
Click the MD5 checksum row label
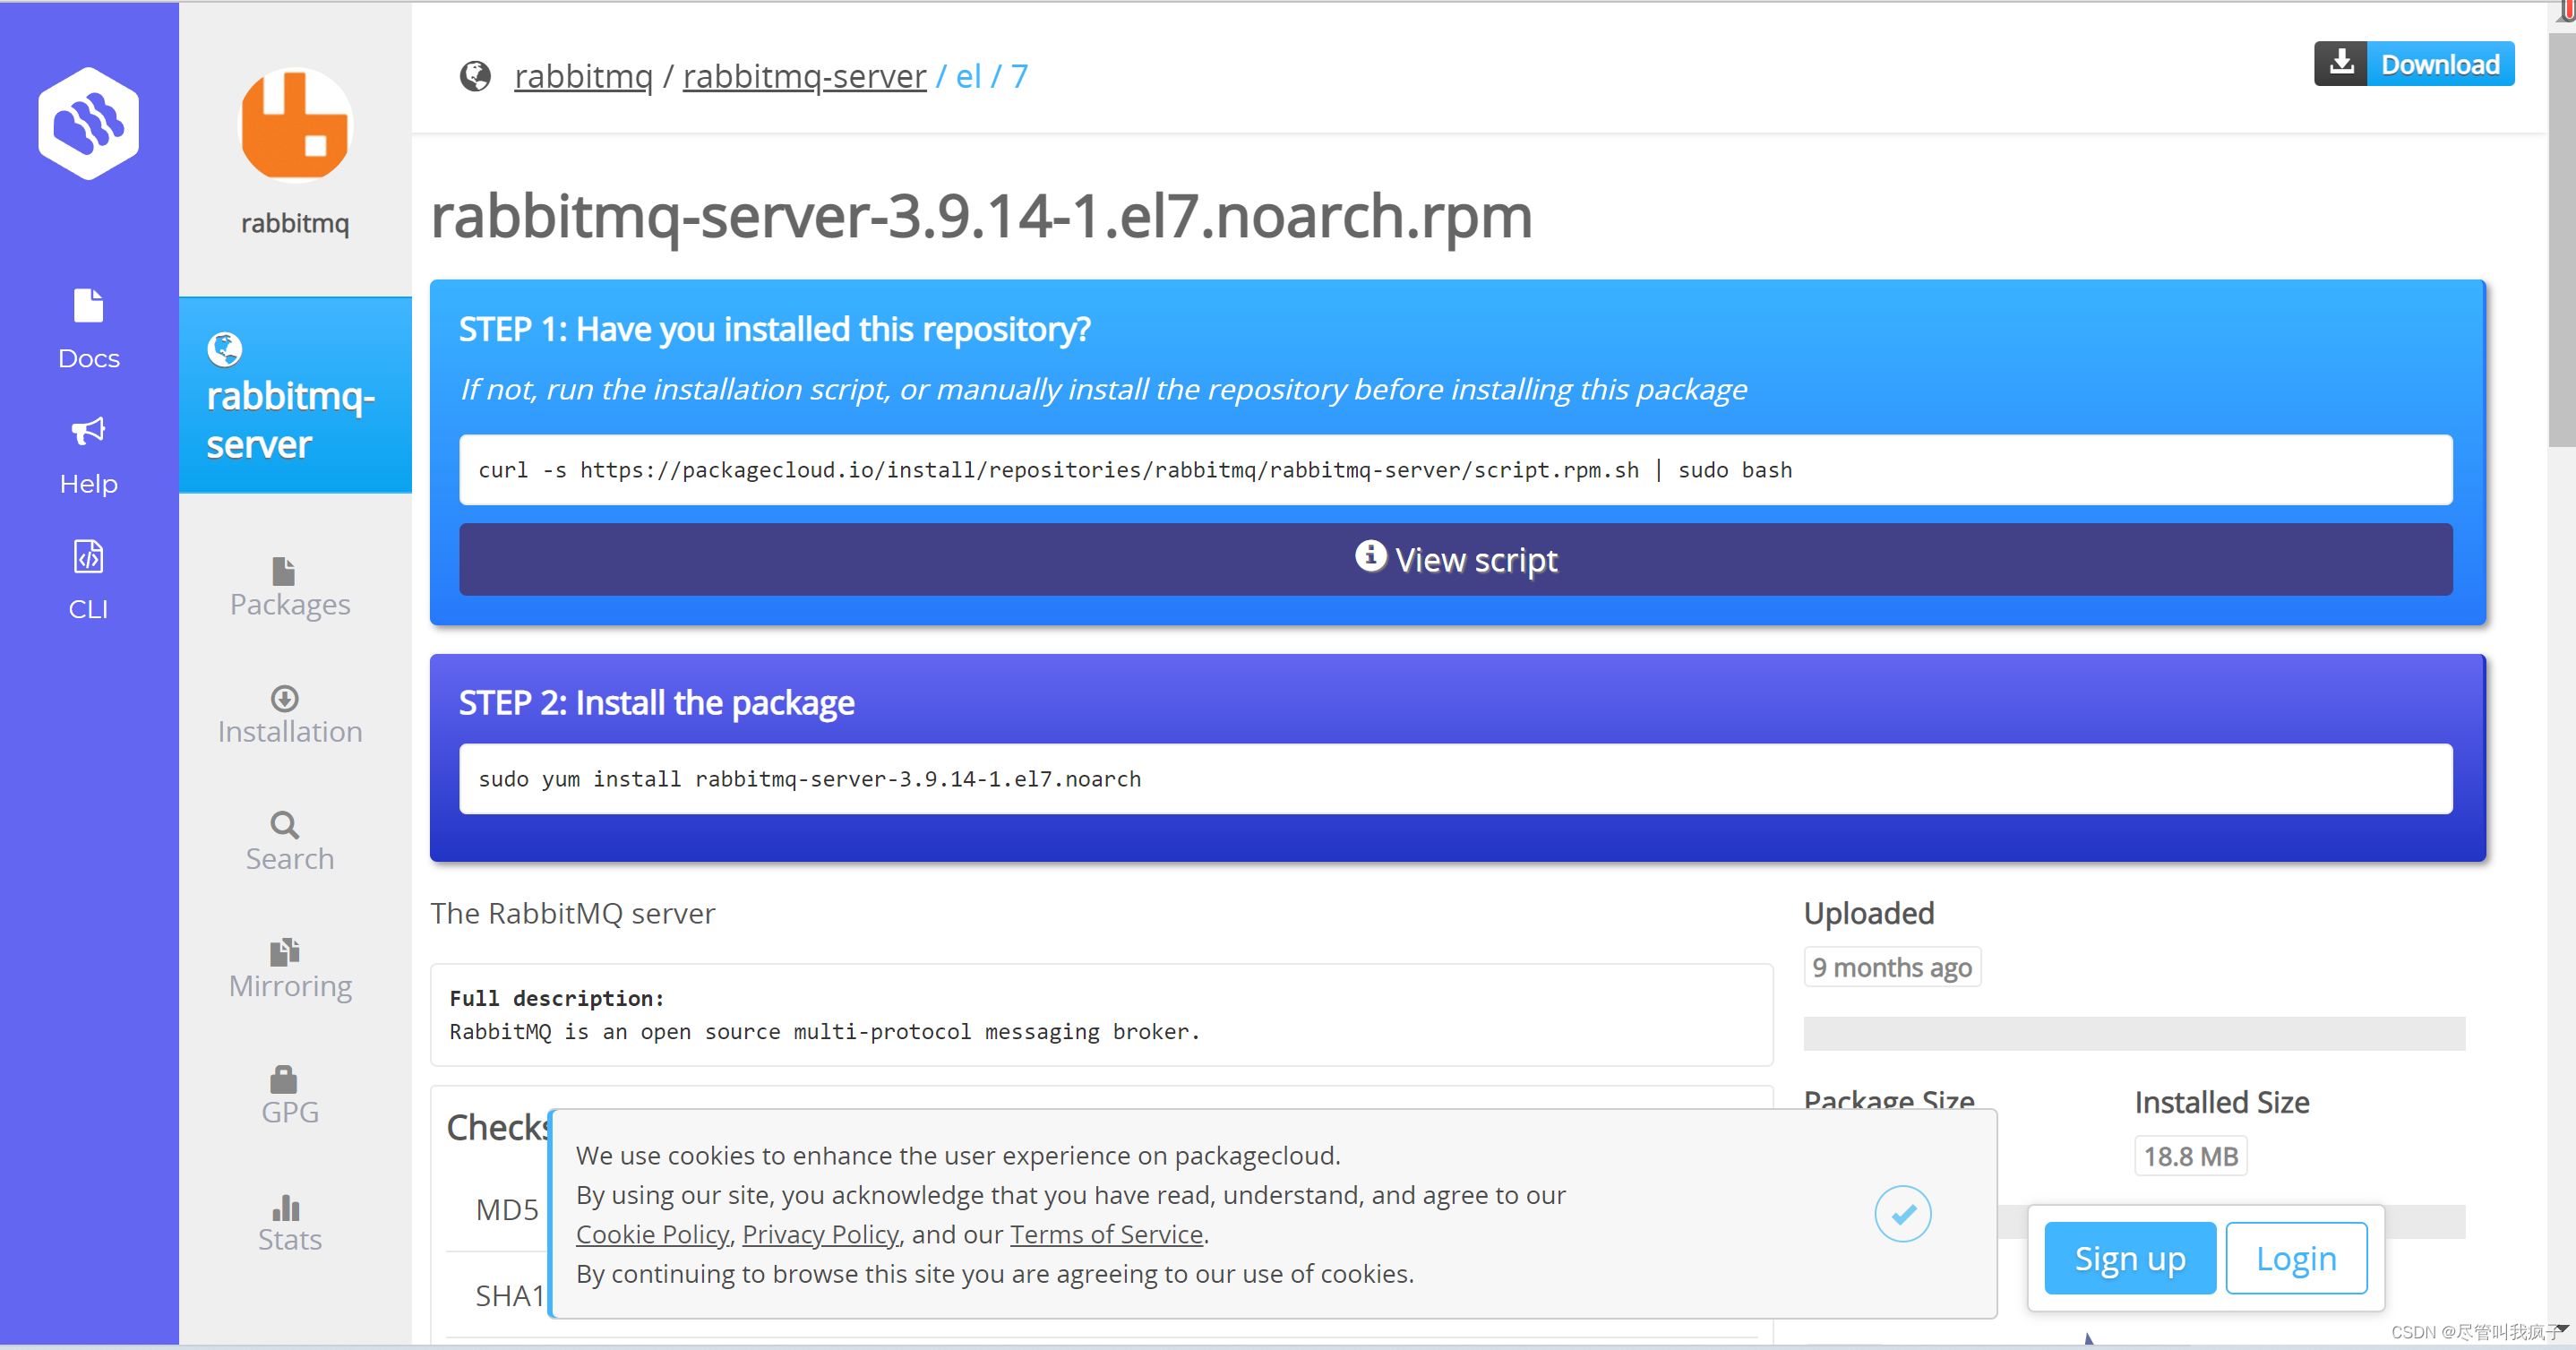507,1210
